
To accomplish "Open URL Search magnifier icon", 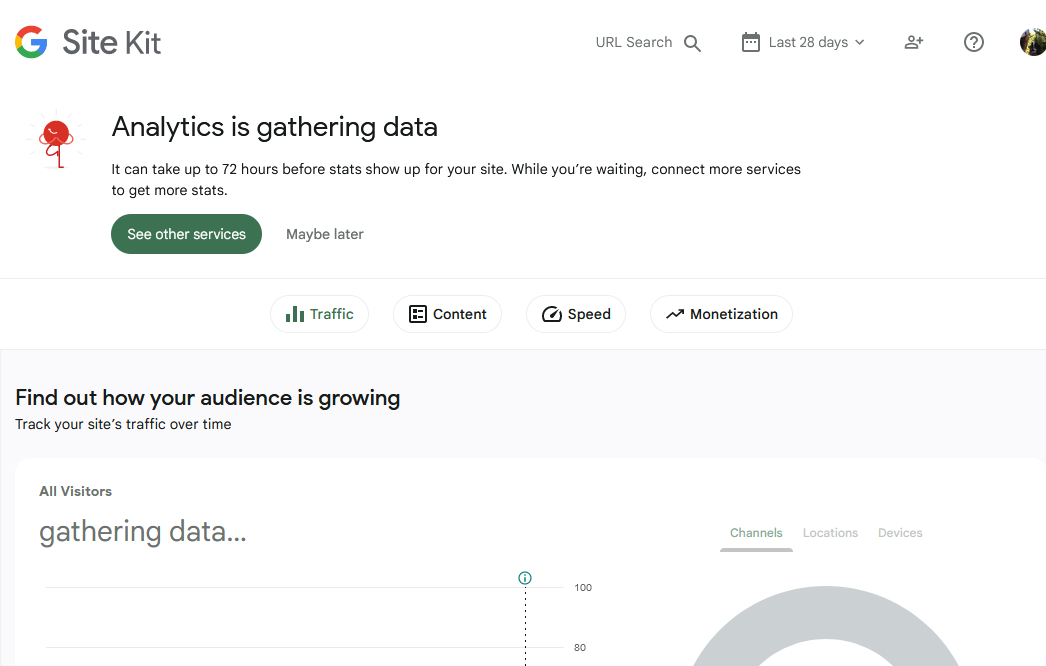I will click(x=692, y=43).
